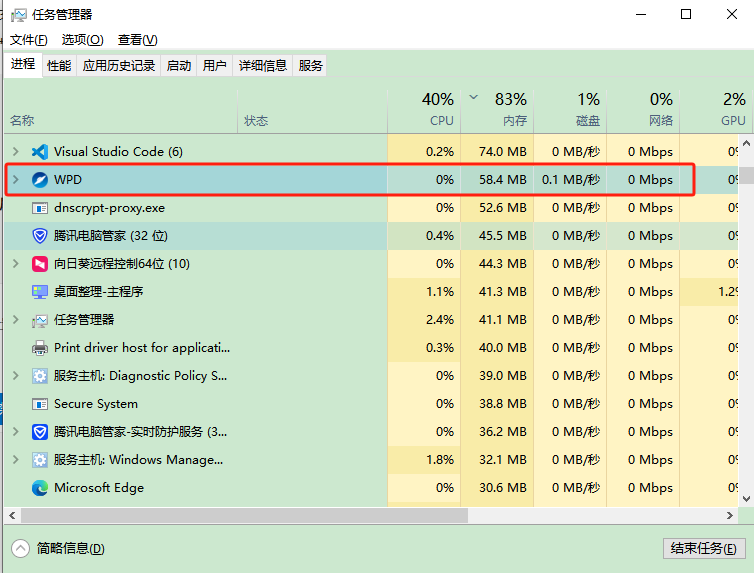This screenshot has width=754, height=573.
Task: Click the vertical scrollbar up arrow
Action: coord(746,143)
